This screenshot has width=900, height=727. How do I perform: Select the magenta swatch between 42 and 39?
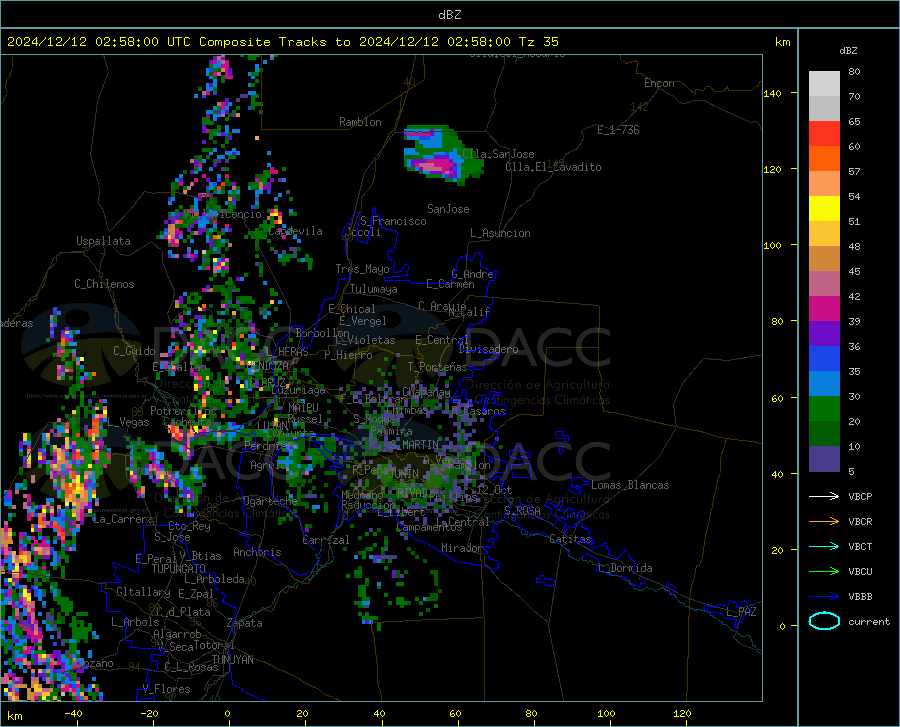tap(824, 309)
